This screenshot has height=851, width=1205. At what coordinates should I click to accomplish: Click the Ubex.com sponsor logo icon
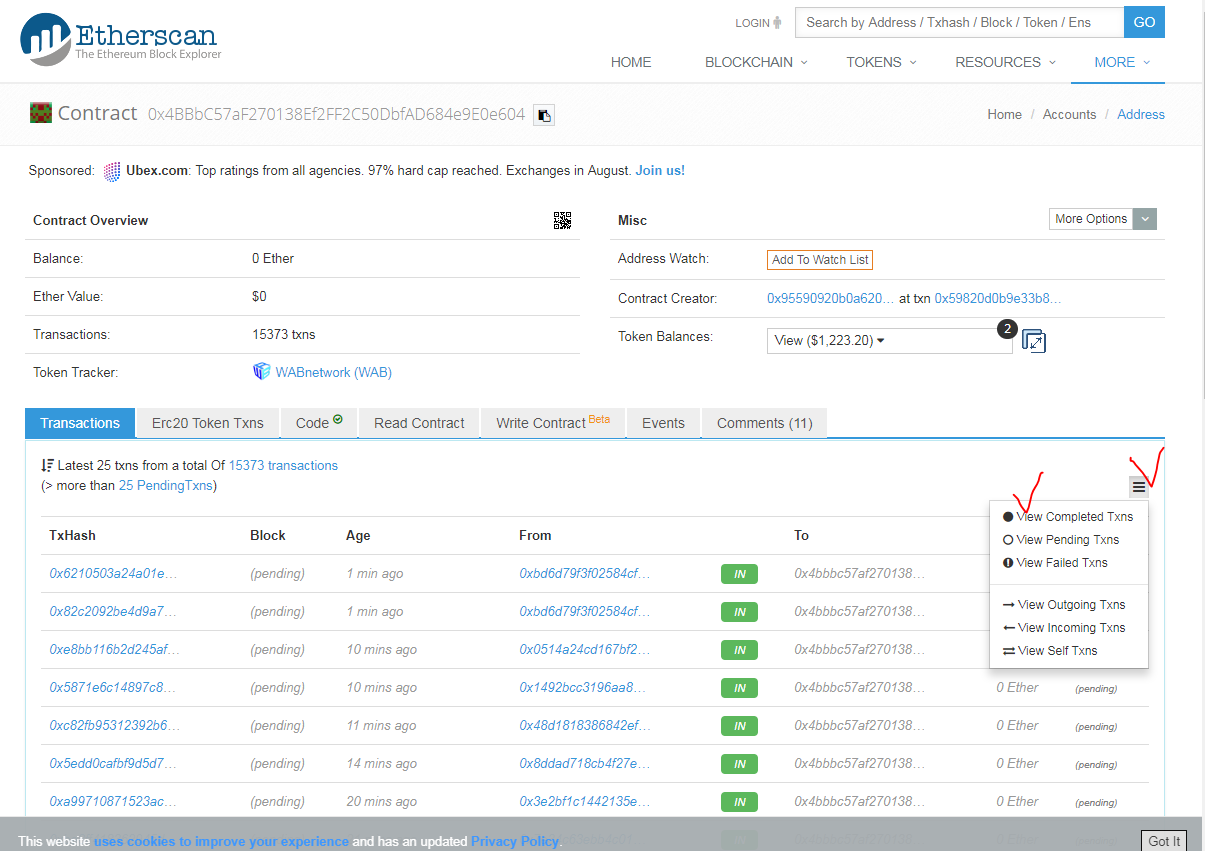point(113,171)
